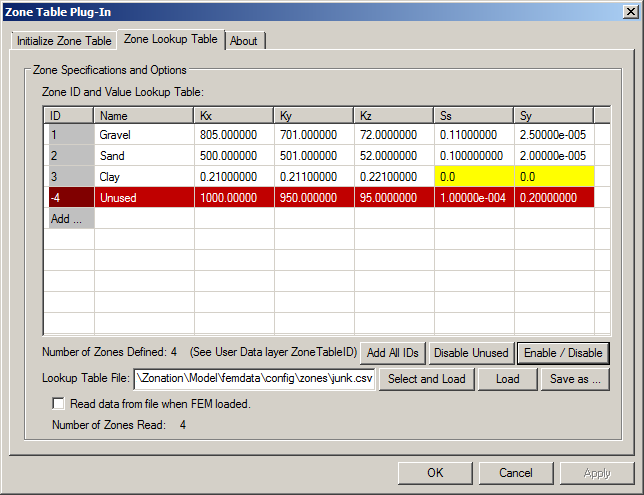The image size is (644, 495).
Task: Select row ID 3 header cell
Action: pyautogui.click(x=69, y=177)
